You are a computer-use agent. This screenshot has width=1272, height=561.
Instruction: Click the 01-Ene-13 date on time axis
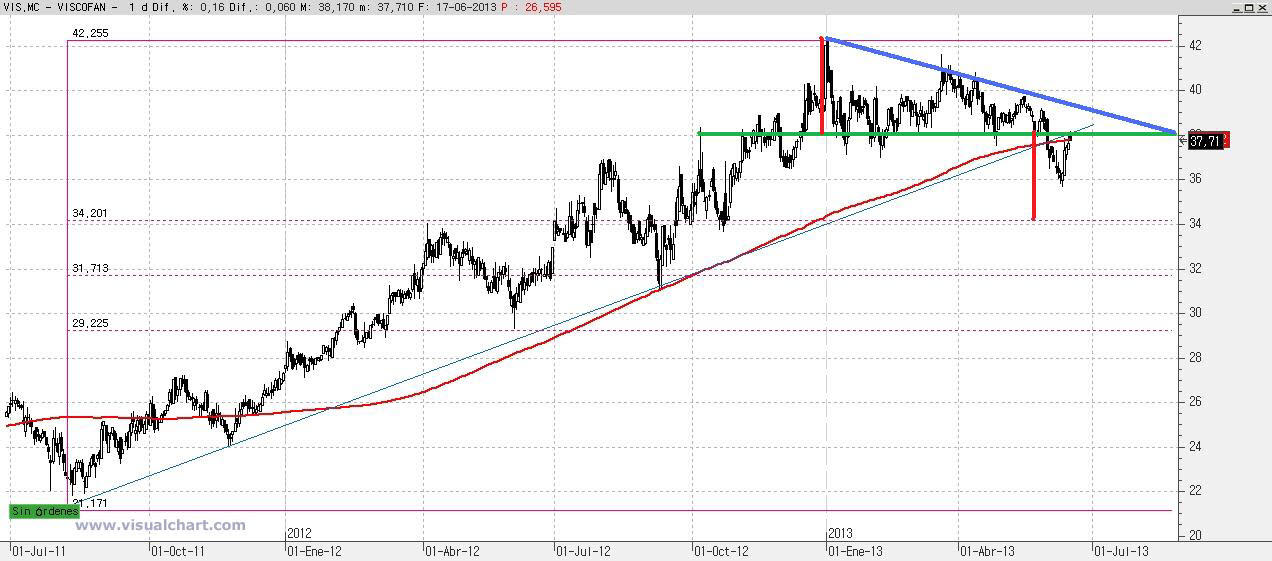pos(854,550)
